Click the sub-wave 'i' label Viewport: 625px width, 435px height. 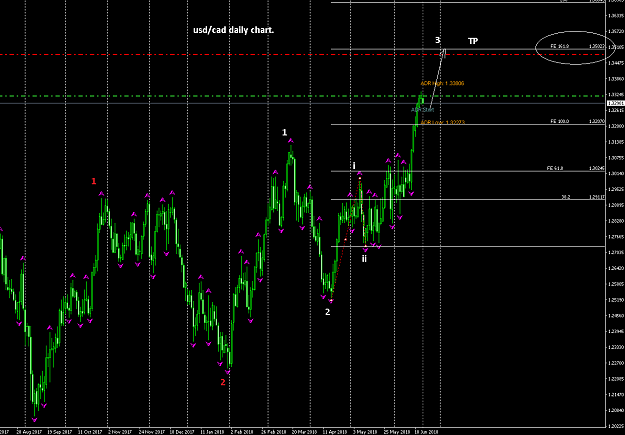[x=354, y=165]
